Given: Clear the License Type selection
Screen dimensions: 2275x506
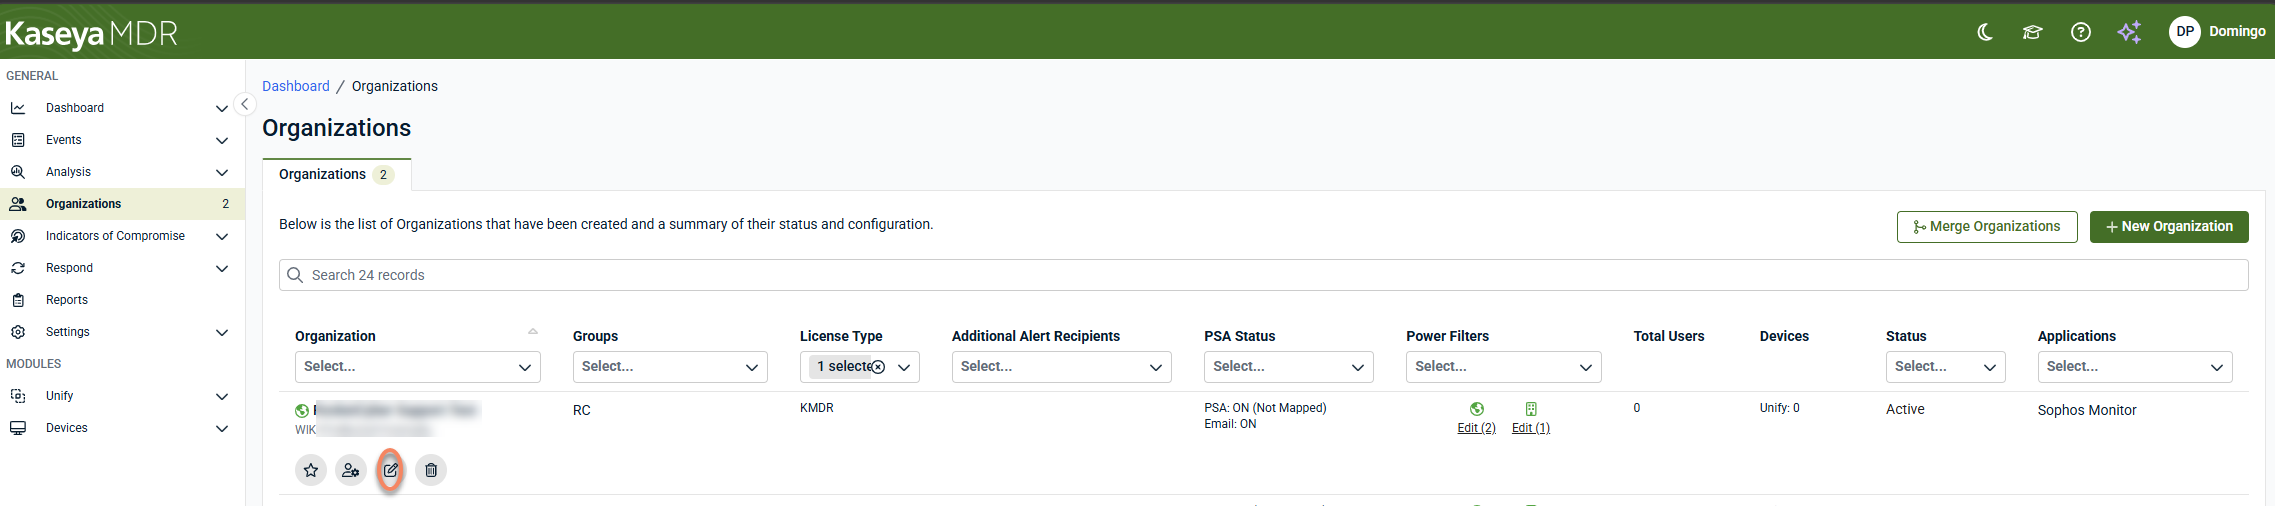Looking at the screenshot, I should click(x=878, y=367).
